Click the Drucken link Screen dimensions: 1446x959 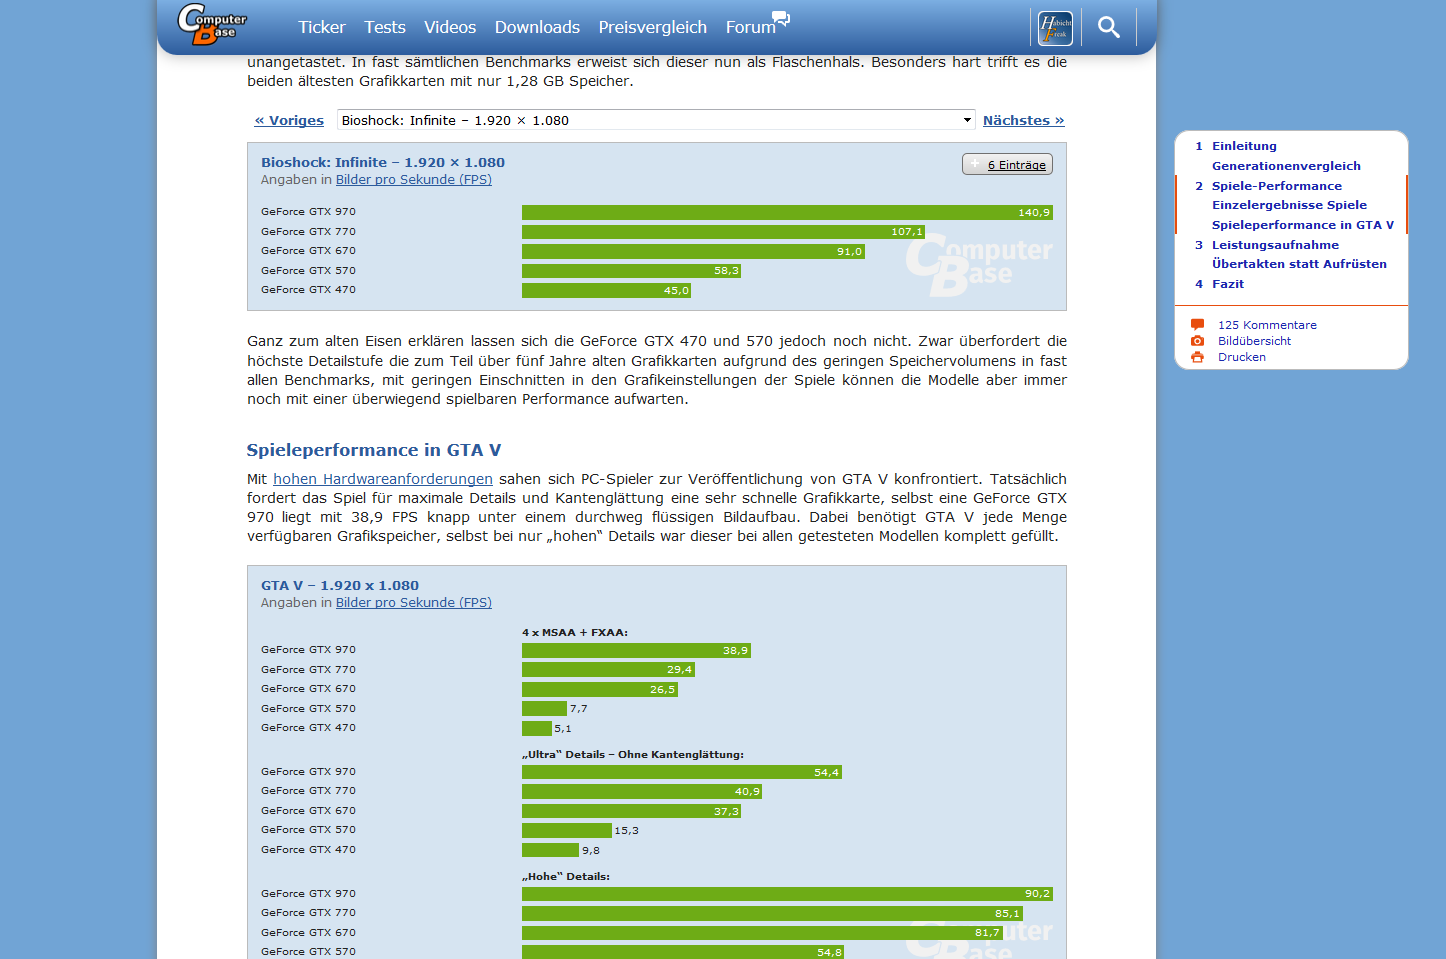[1242, 357]
